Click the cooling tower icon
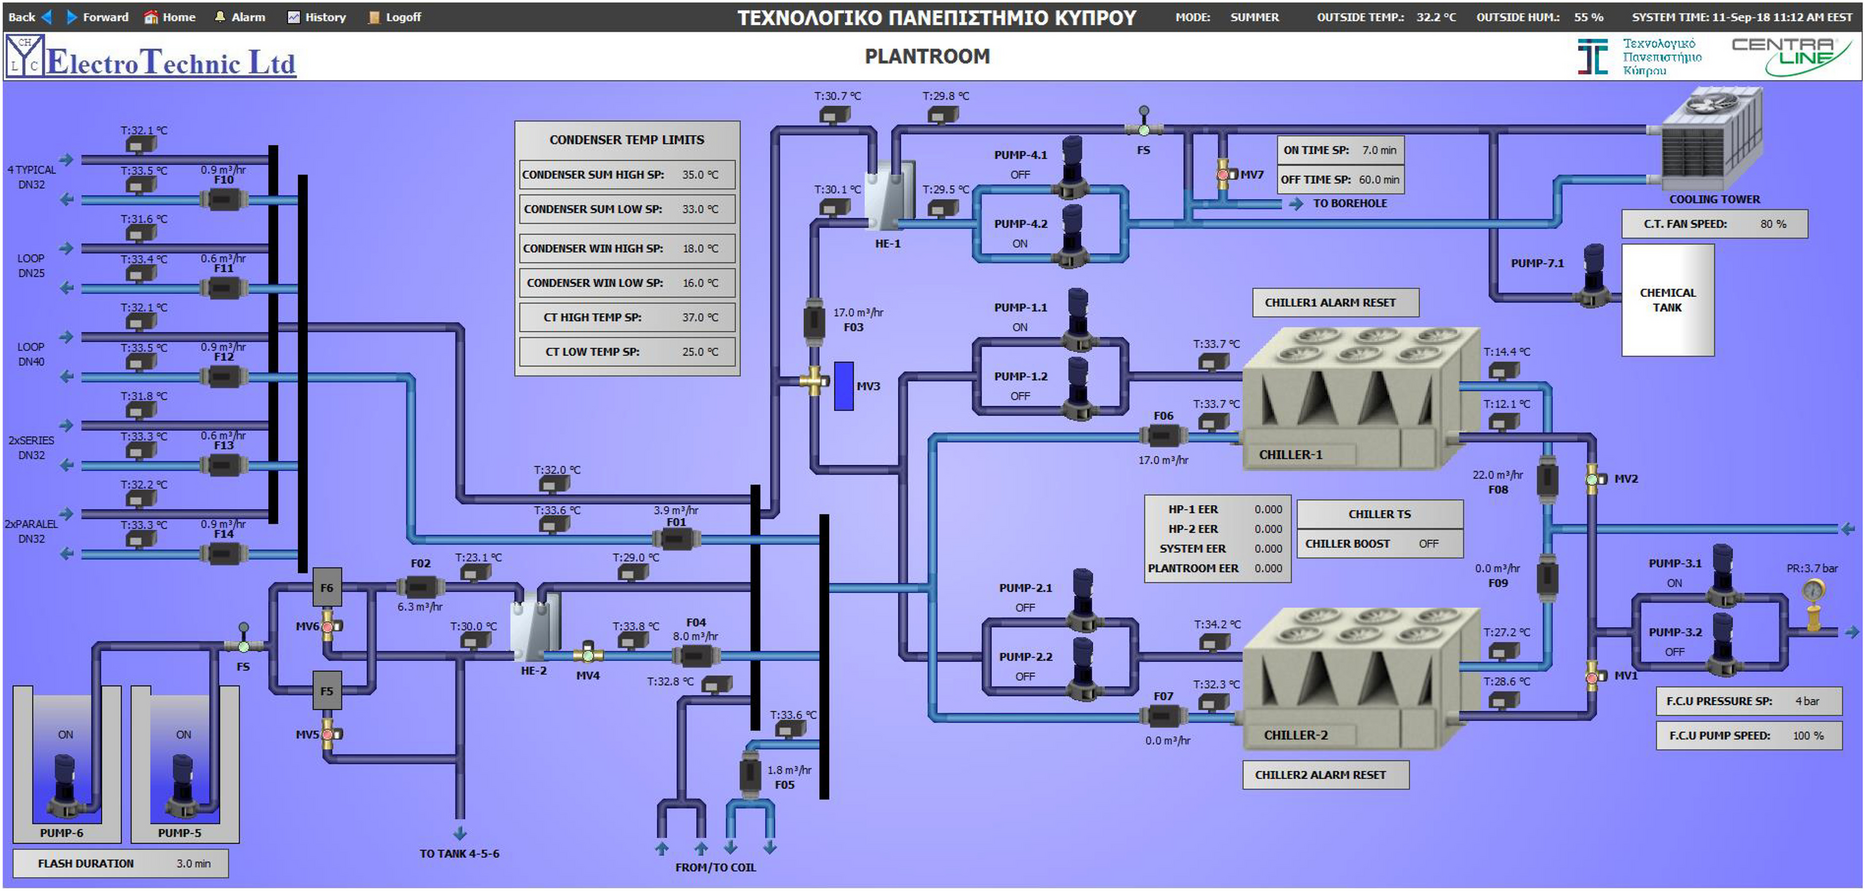The width and height of the screenshot is (1865, 891). point(1709,138)
